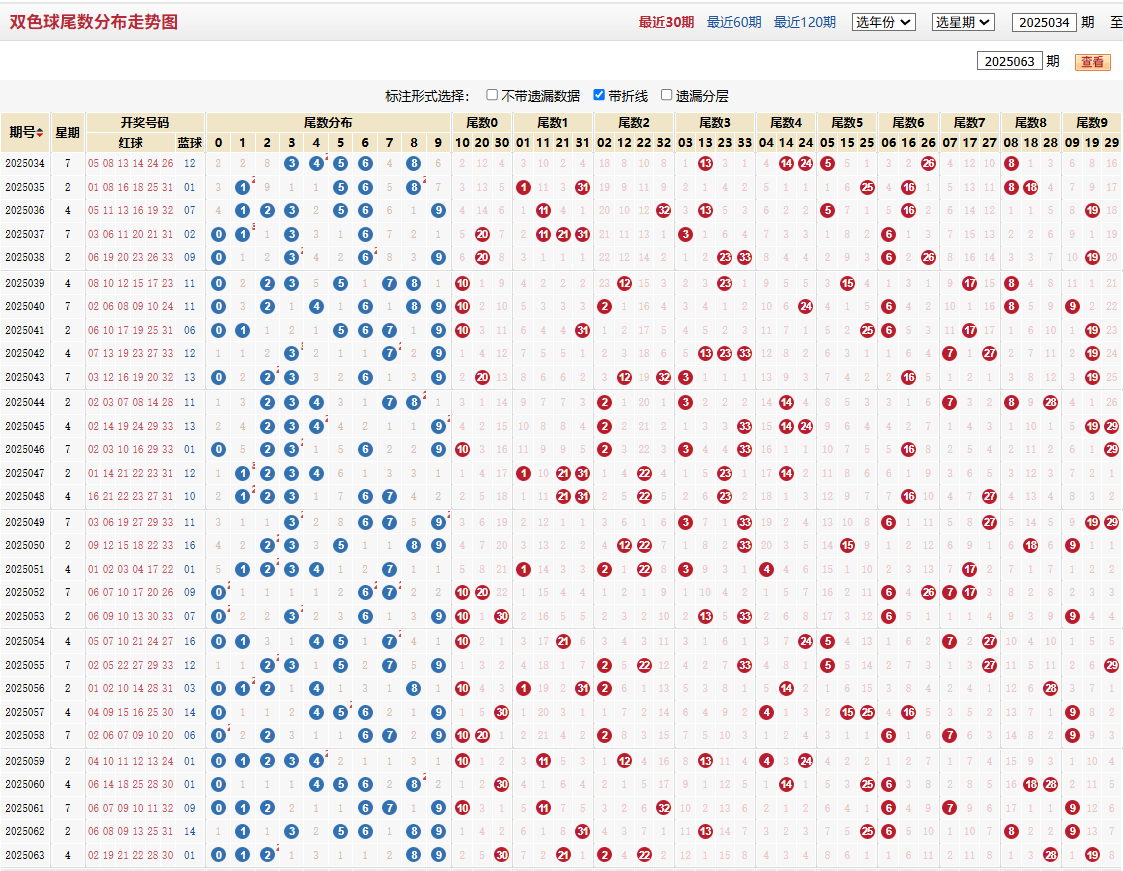The image size is (1124, 871).
Task: Select the 星期 column header
Action: (x=67, y=133)
